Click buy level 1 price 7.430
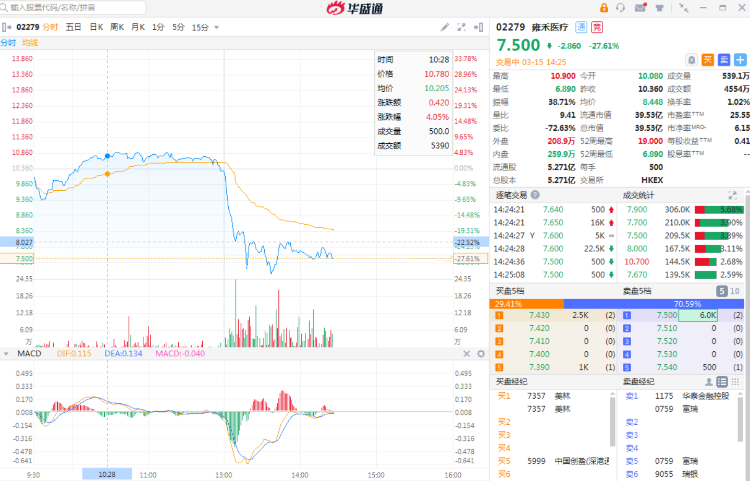 [x=539, y=315]
